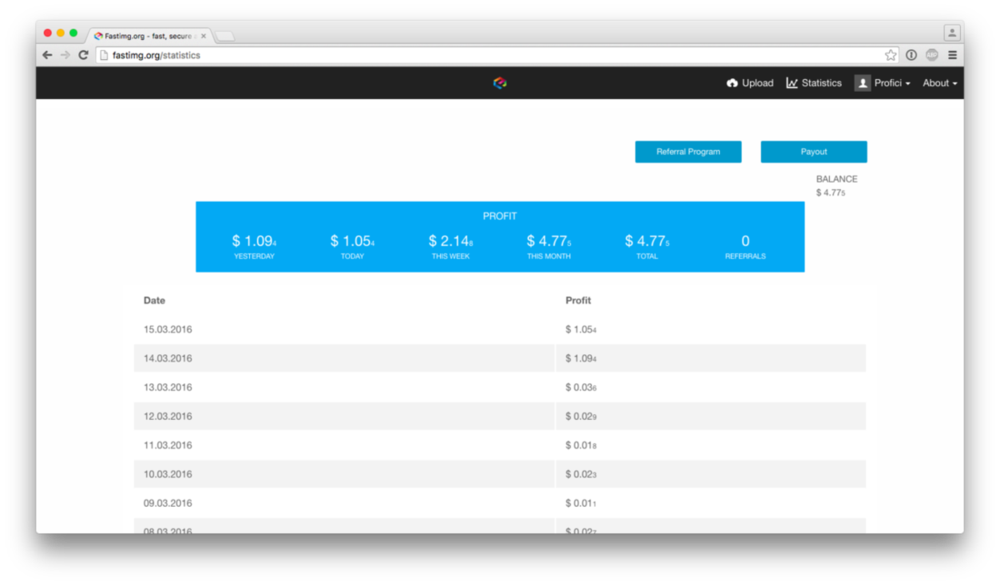Click the Payout button
Viewport: 1000px width, 585px height.
pos(813,152)
